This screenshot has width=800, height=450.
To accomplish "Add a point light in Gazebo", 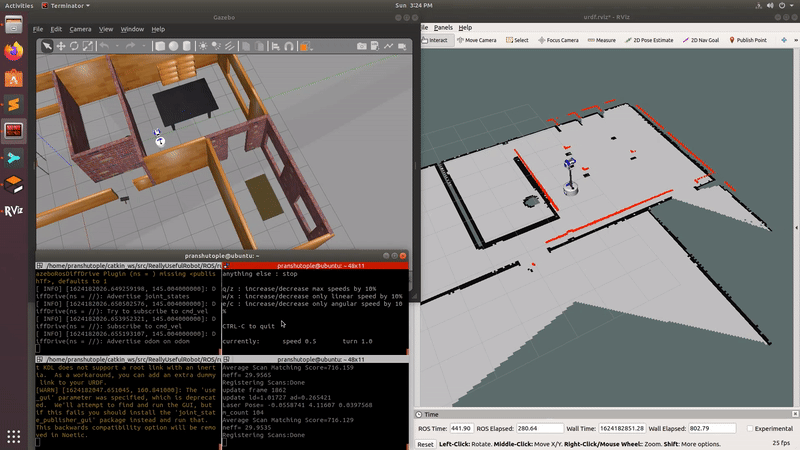I will pos(203,46).
